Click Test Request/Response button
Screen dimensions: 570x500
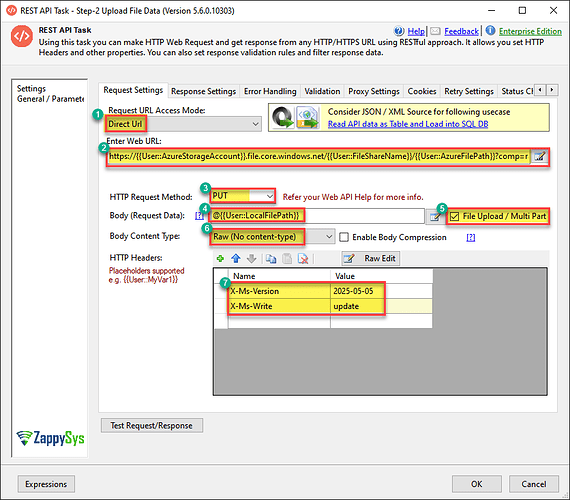click(x=152, y=425)
